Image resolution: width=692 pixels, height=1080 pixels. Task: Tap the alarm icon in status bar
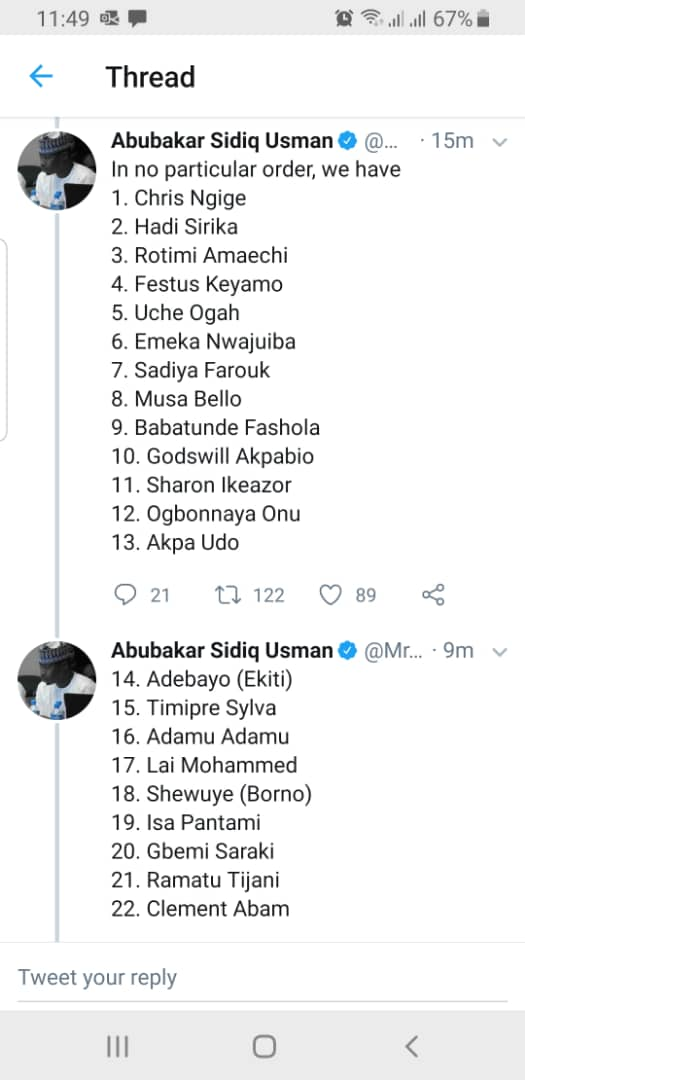pos(345,18)
